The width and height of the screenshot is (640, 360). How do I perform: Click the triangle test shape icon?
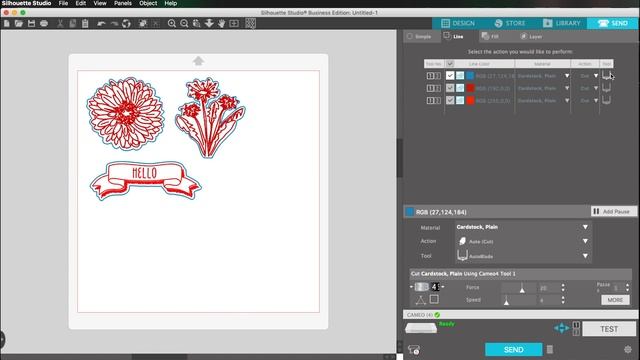coord(420,300)
